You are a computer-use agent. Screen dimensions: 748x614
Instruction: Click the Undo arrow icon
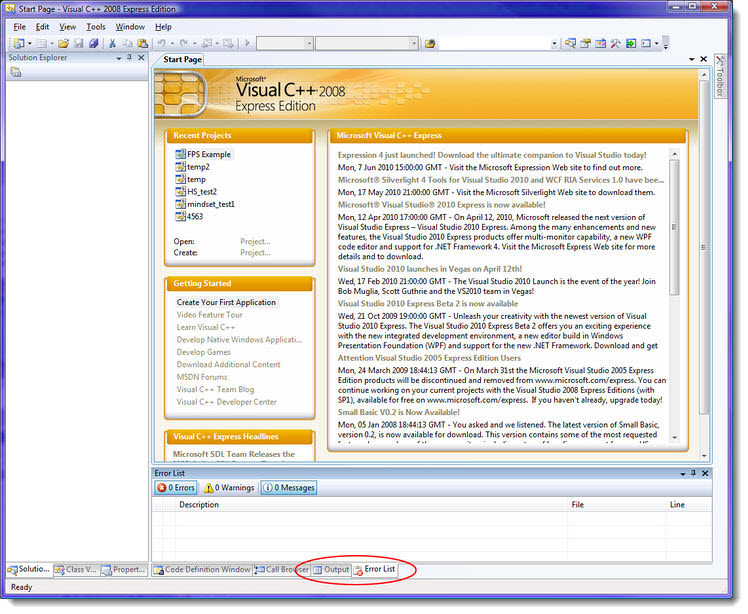pos(162,43)
